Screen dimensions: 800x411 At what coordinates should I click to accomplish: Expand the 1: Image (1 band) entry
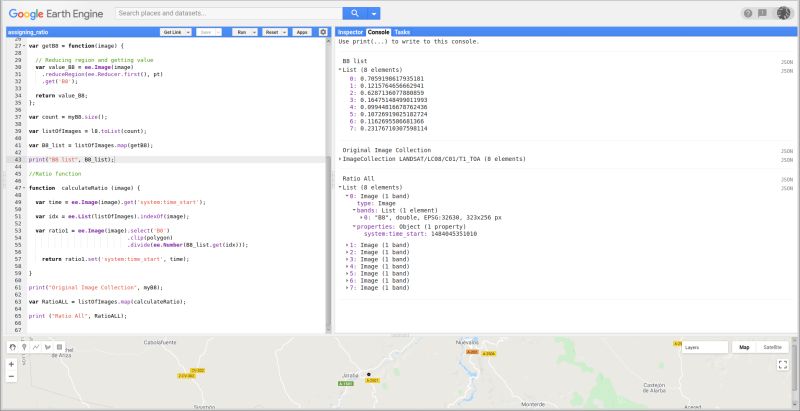click(347, 245)
